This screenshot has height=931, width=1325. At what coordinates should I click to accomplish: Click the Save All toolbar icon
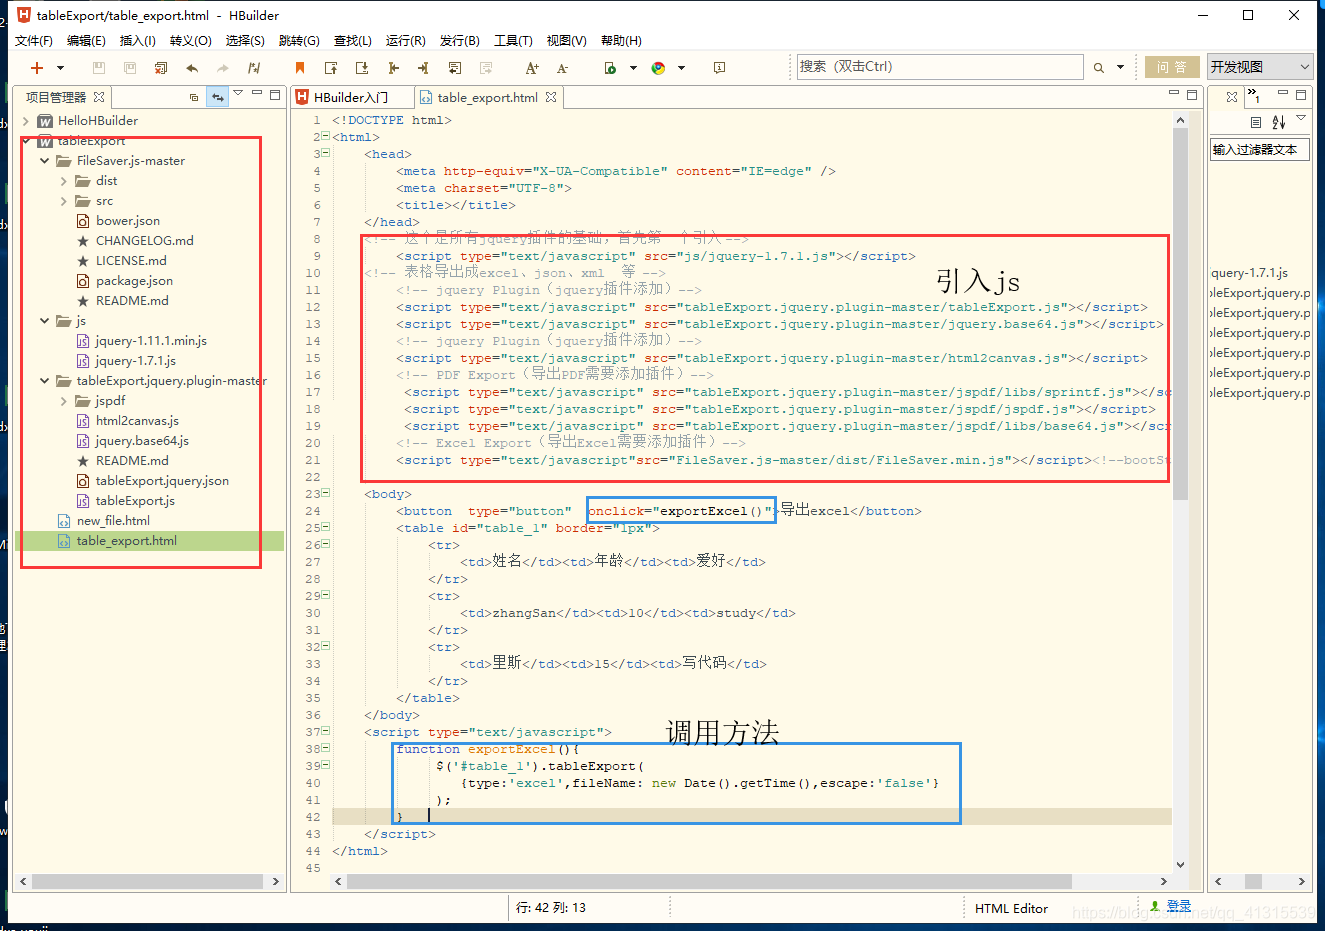(x=129, y=68)
